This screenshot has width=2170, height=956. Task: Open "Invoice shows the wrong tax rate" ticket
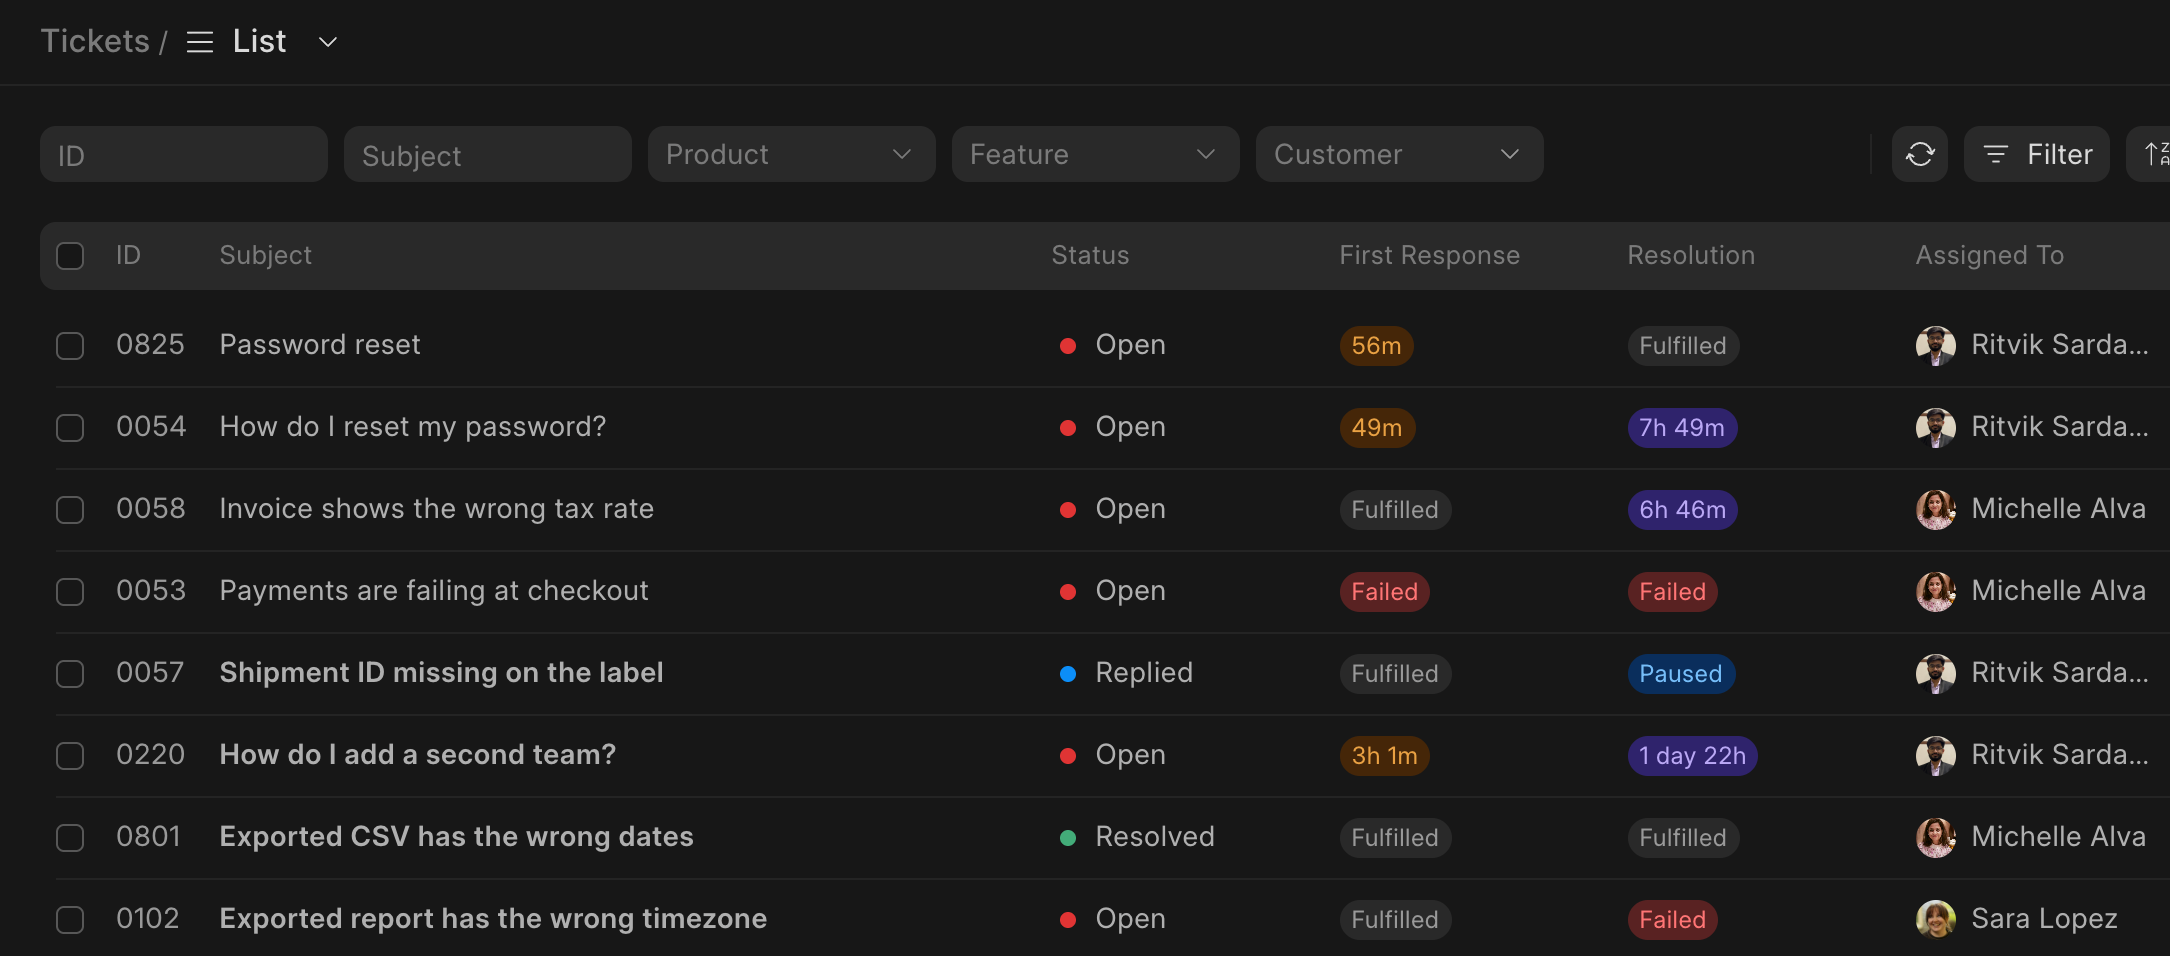(x=436, y=509)
